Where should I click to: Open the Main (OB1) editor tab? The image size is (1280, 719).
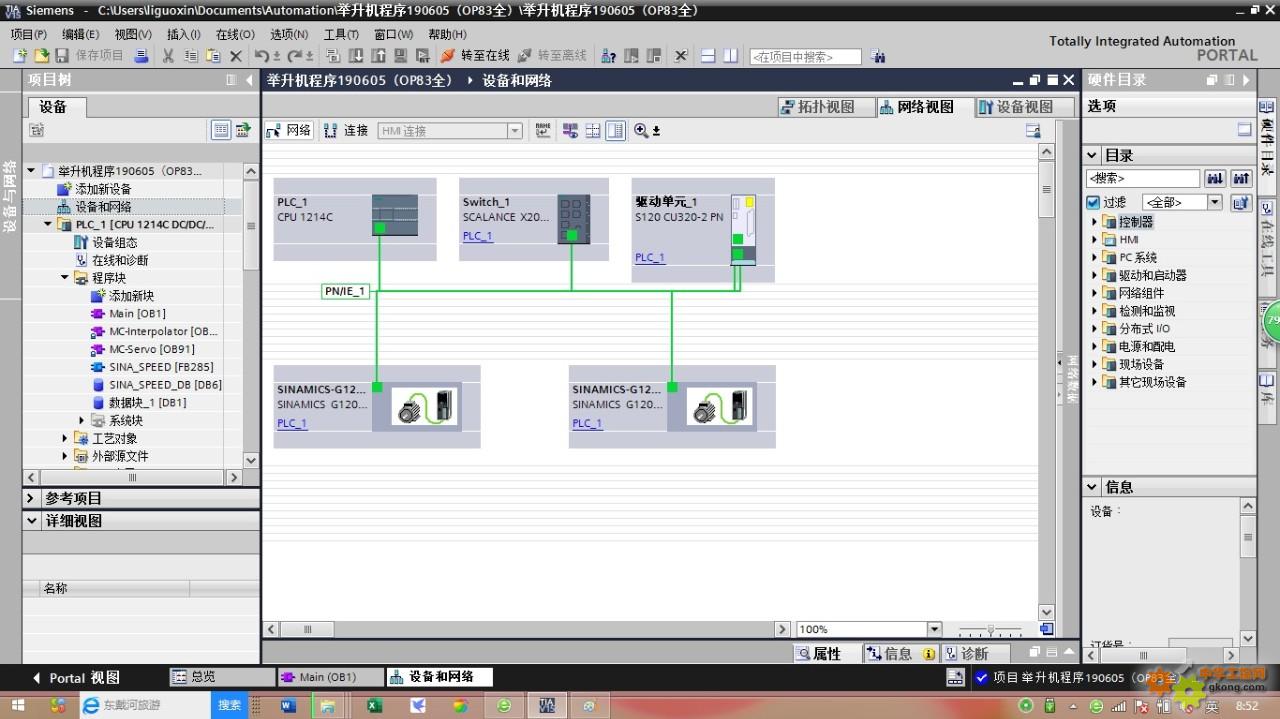pyautogui.click(x=330, y=677)
